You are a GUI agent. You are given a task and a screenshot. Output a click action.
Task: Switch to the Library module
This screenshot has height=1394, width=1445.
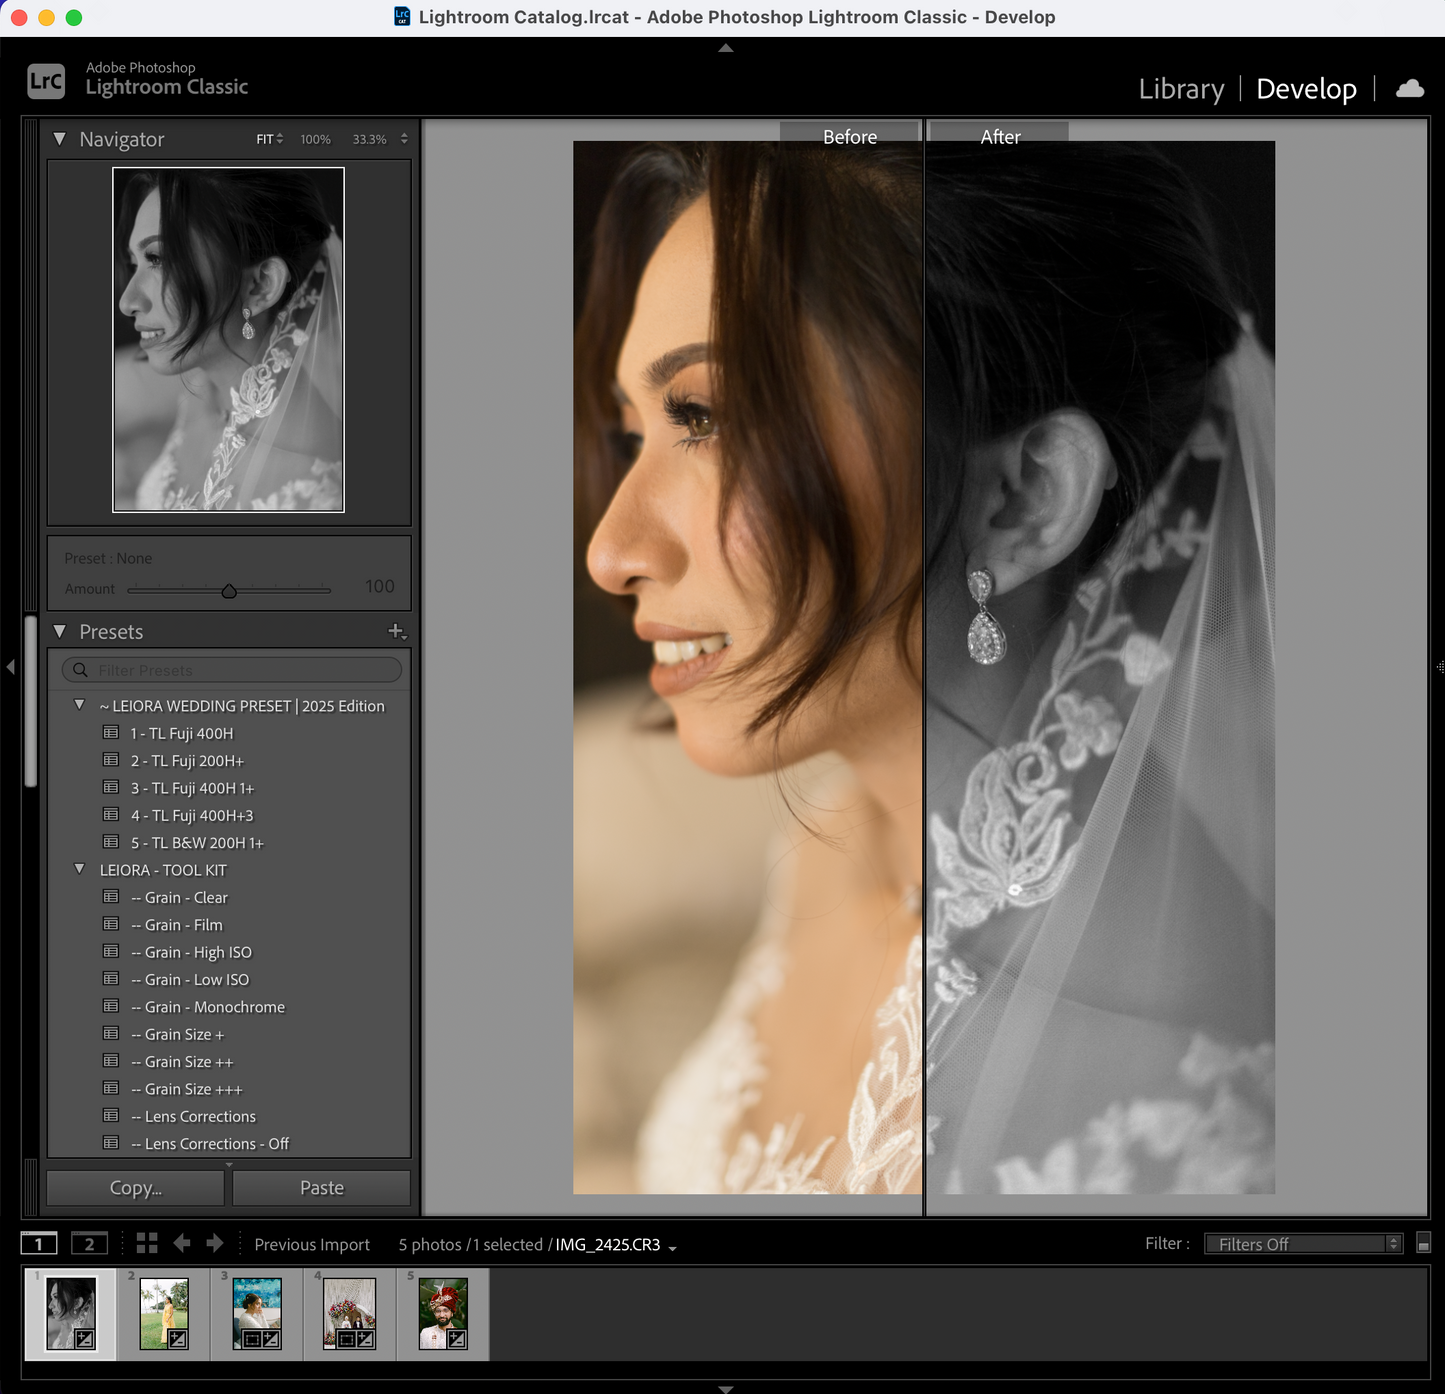click(1181, 89)
